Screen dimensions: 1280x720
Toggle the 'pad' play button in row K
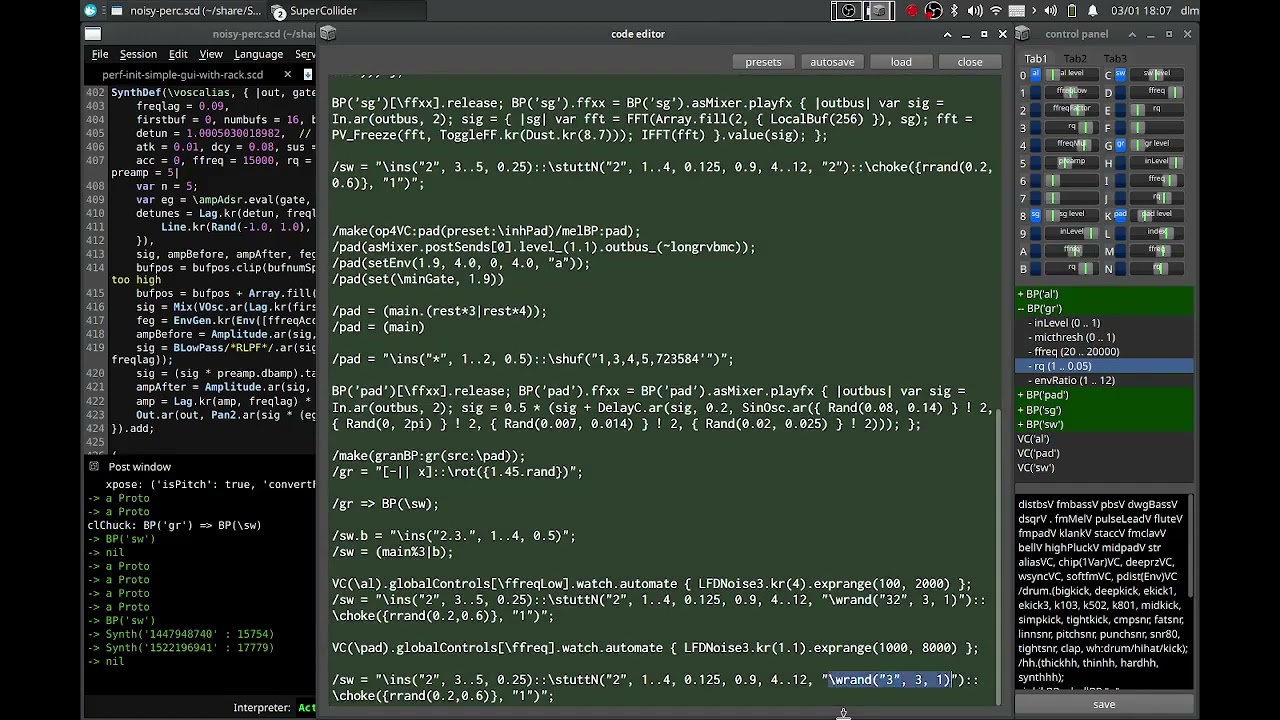pyautogui.click(x=1120, y=215)
